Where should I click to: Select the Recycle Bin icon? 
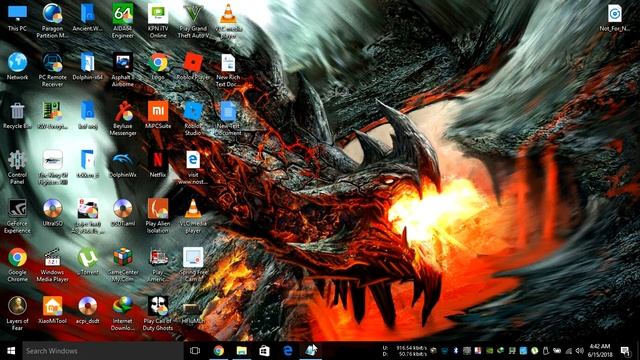[17, 116]
